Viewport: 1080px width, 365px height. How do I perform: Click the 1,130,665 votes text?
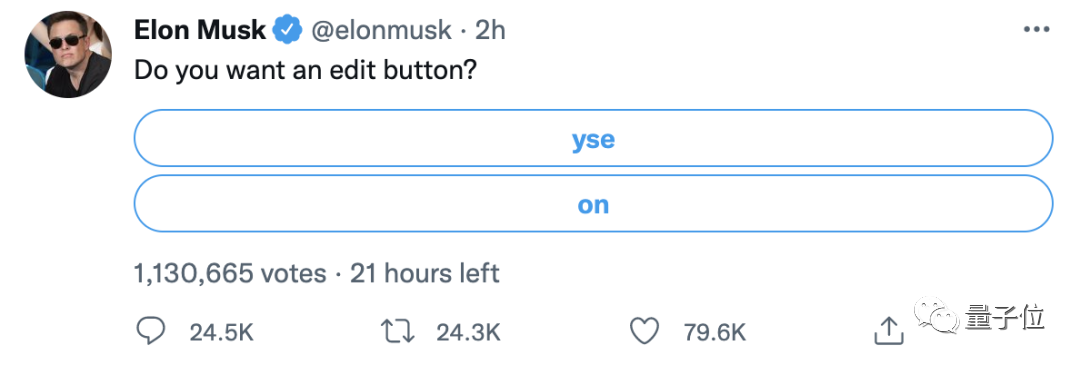tap(230, 273)
